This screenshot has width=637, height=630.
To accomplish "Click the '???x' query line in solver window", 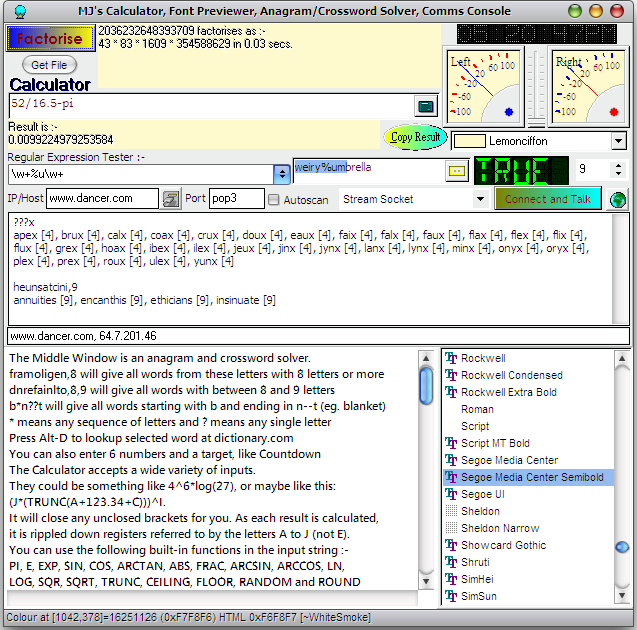I will pyautogui.click(x=24, y=223).
